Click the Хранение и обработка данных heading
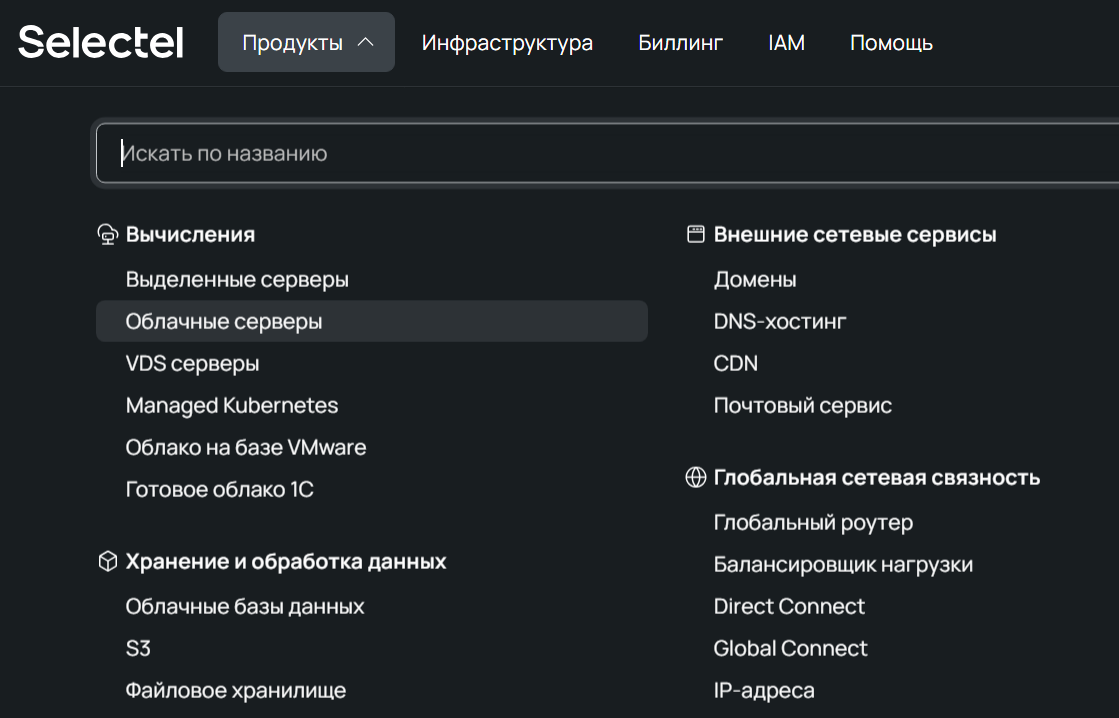Screen dimensions: 1119x718 (286, 562)
